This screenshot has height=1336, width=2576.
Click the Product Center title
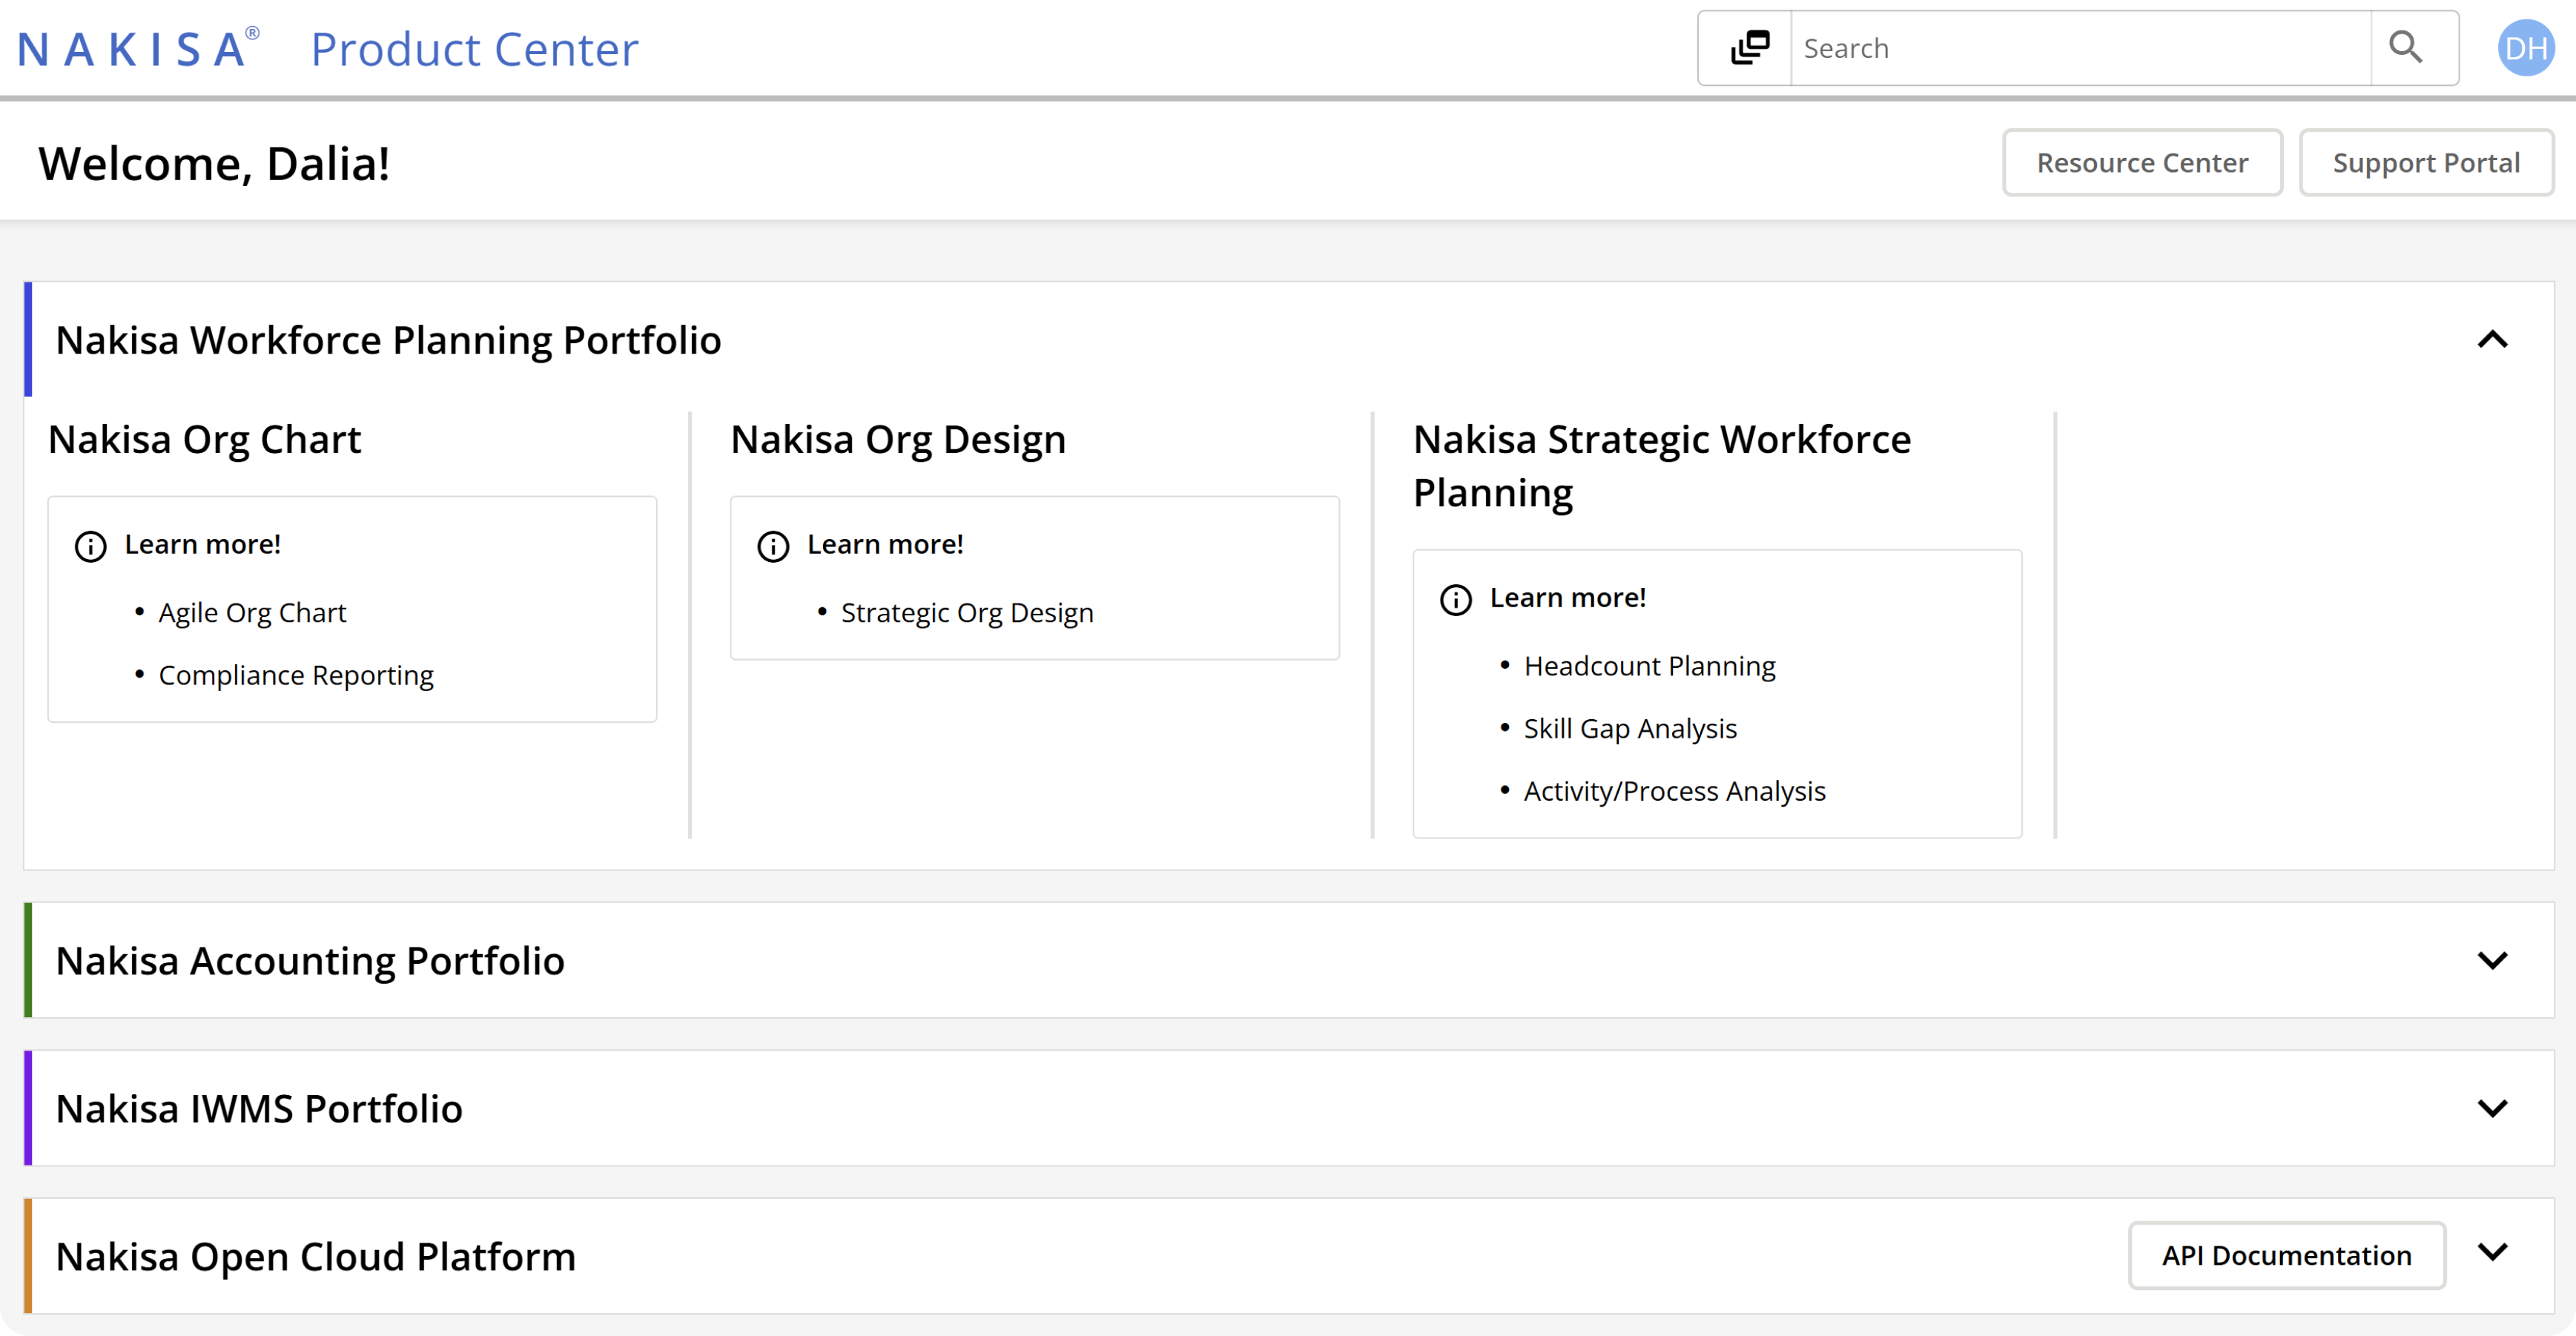pyautogui.click(x=474, y=49)
